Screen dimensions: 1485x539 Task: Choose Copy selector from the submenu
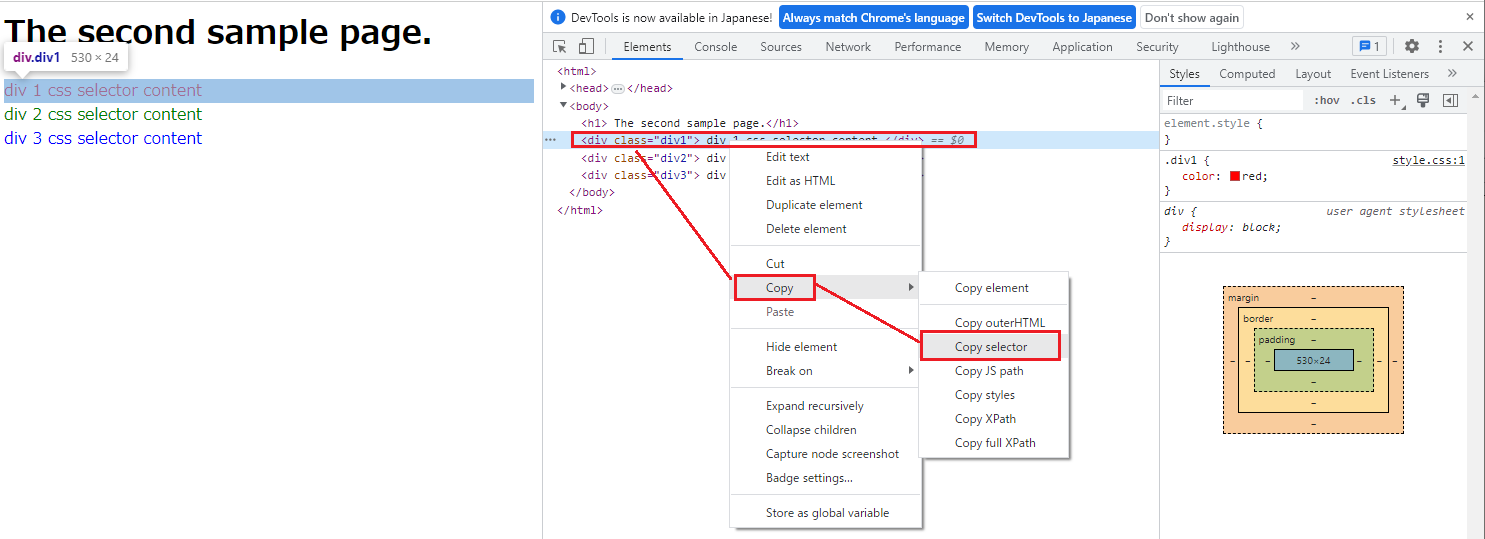990,347
